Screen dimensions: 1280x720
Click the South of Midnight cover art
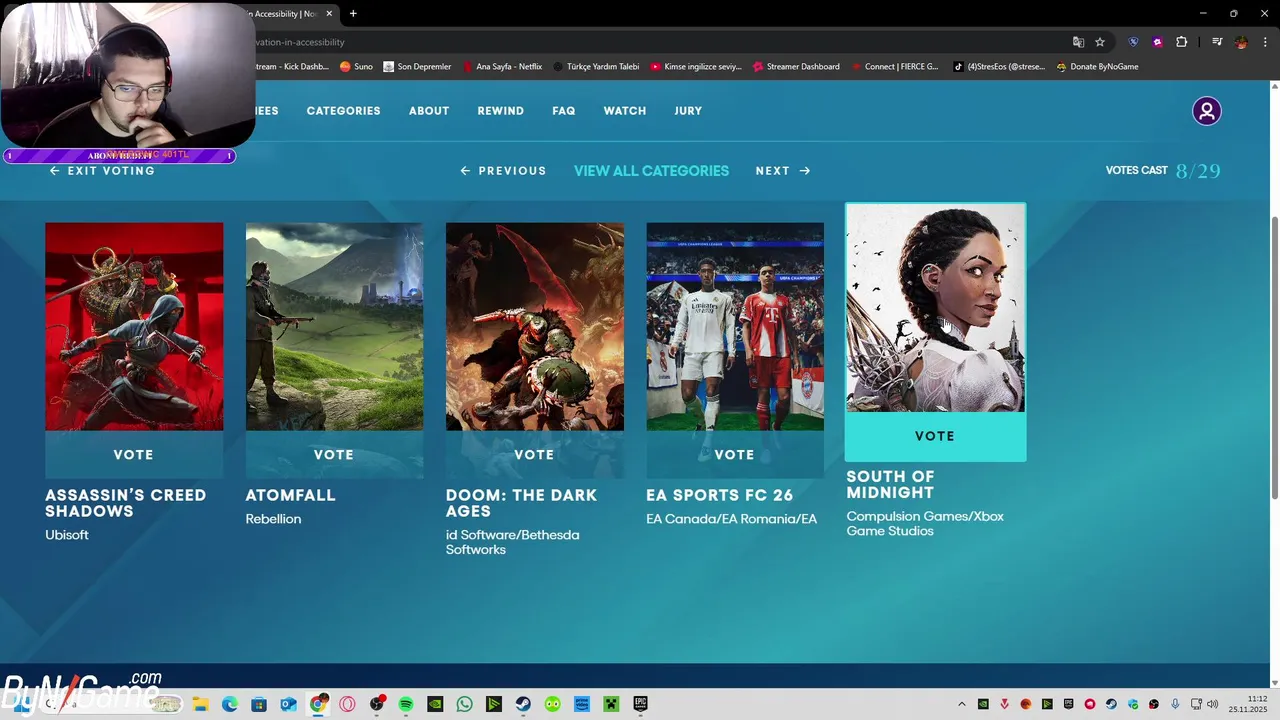point(936,308)
